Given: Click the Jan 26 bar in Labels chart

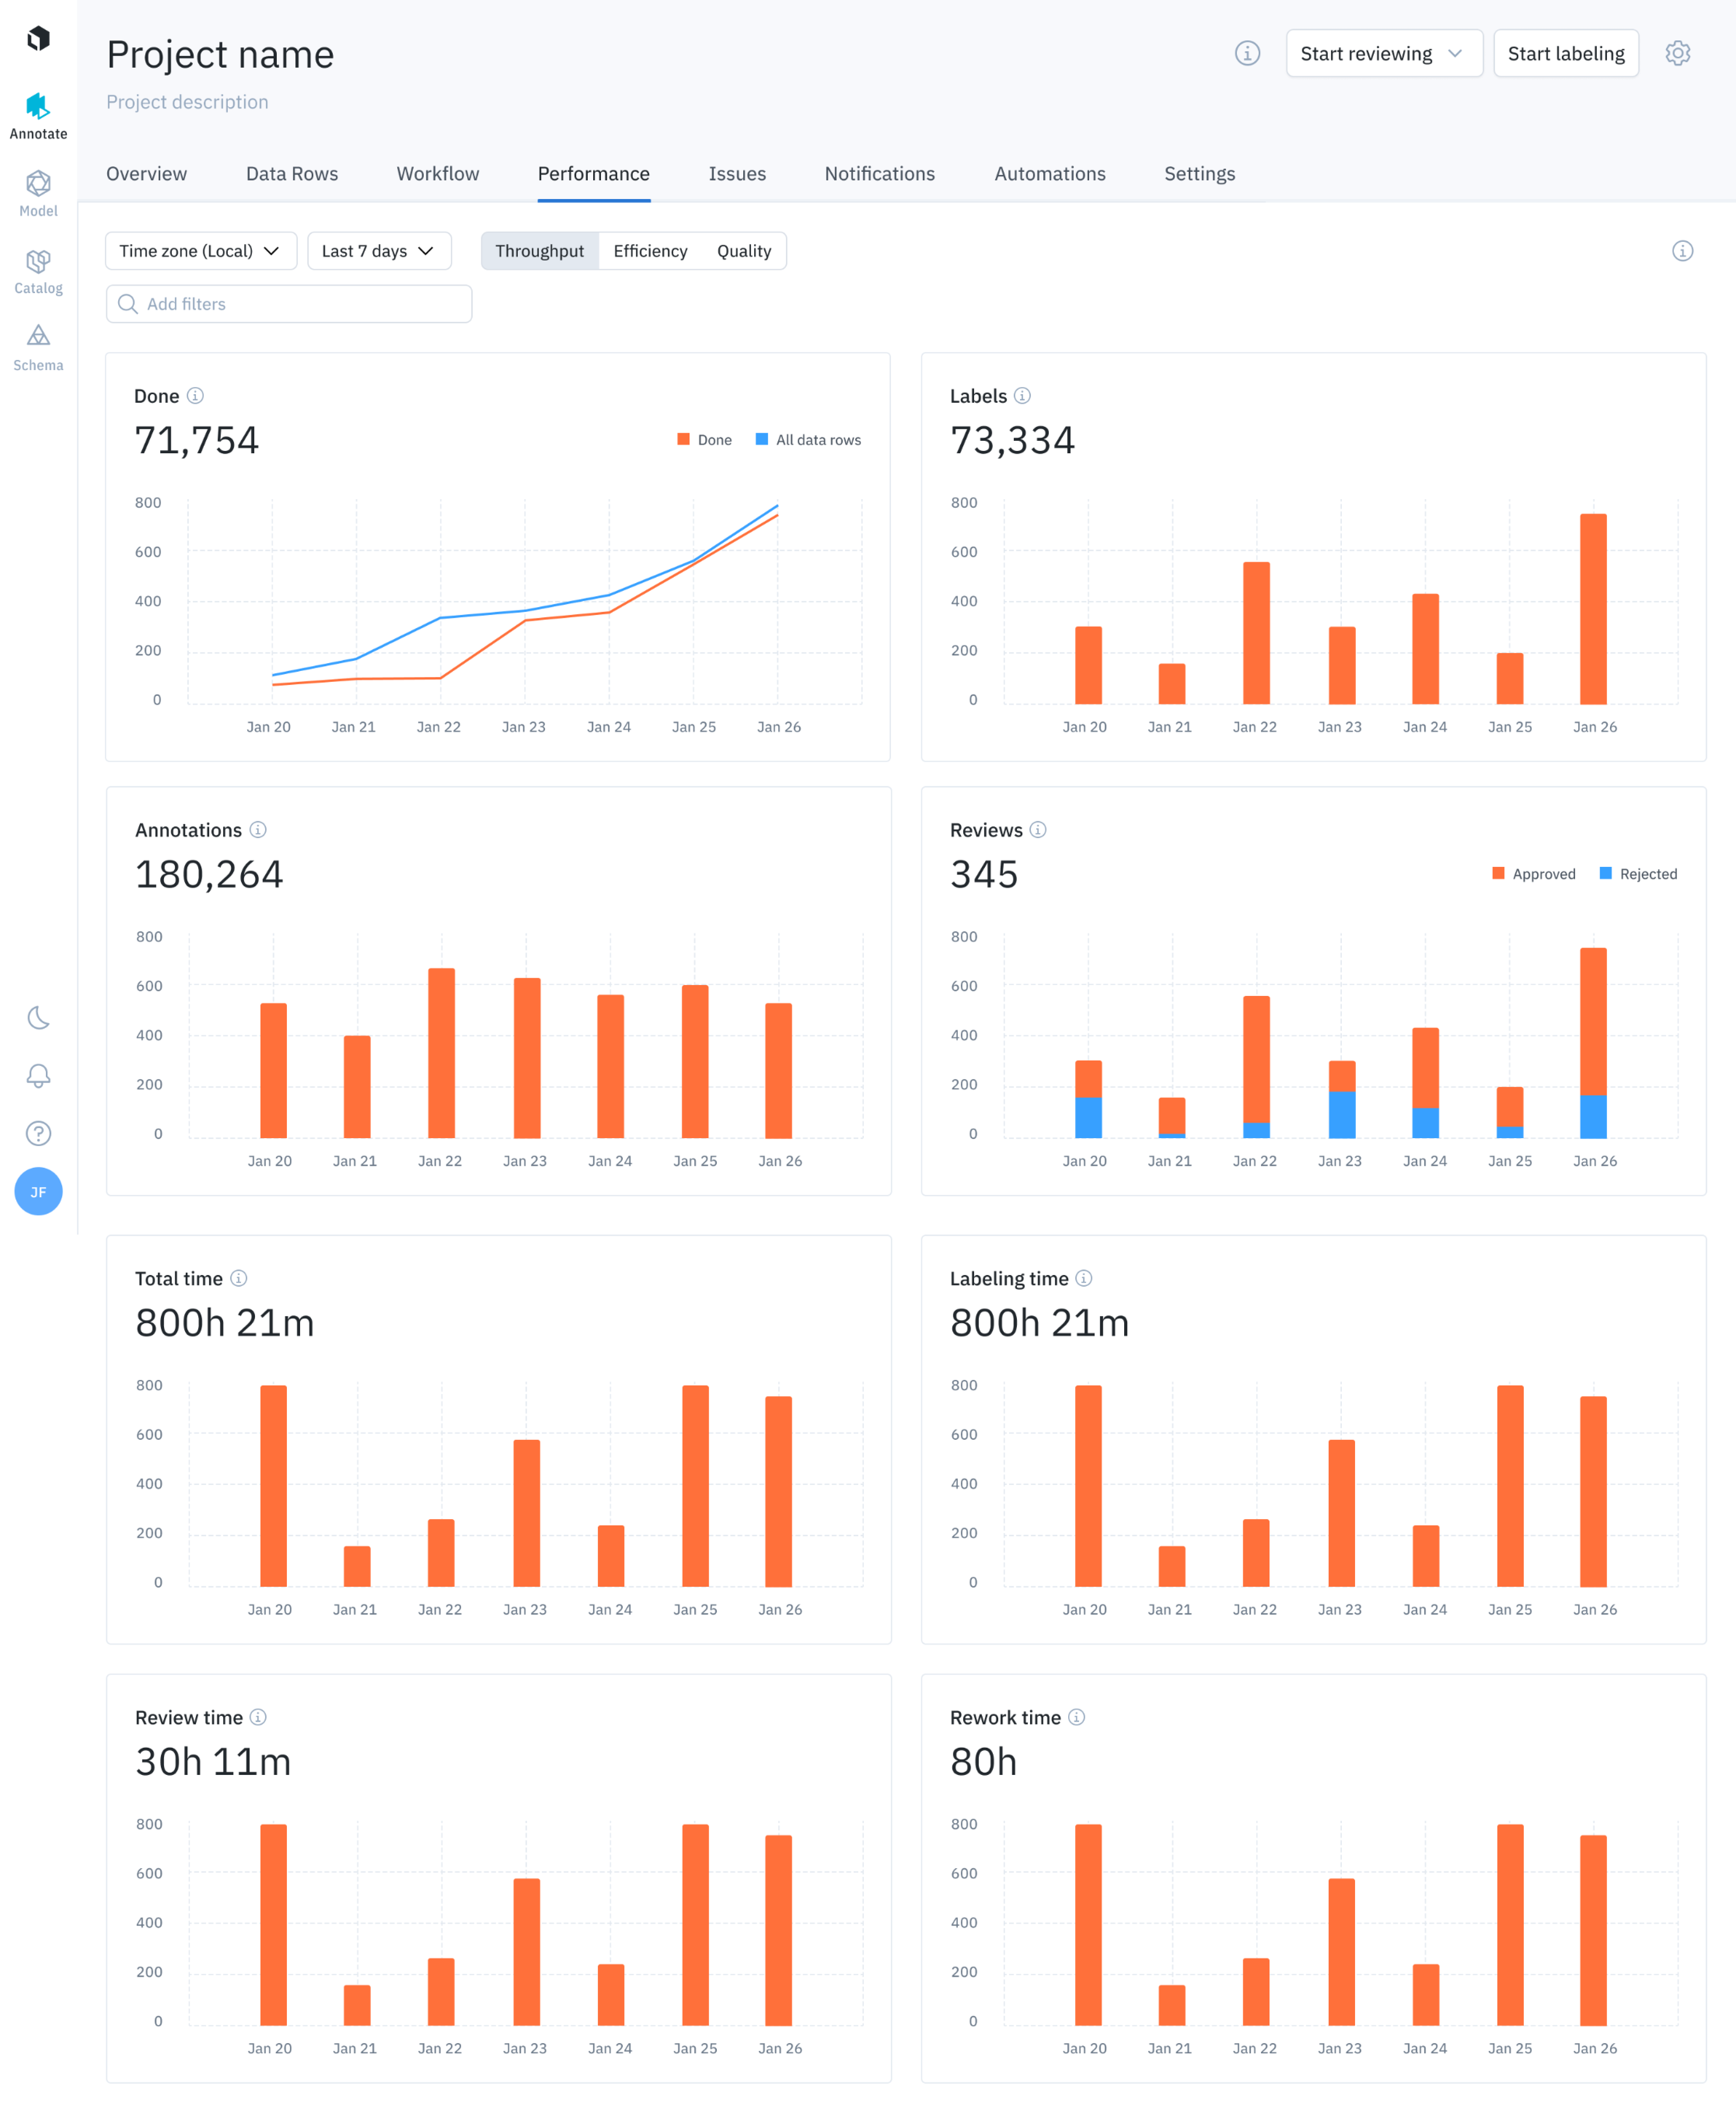Looking at the screenshot, I should [1593, 609].
